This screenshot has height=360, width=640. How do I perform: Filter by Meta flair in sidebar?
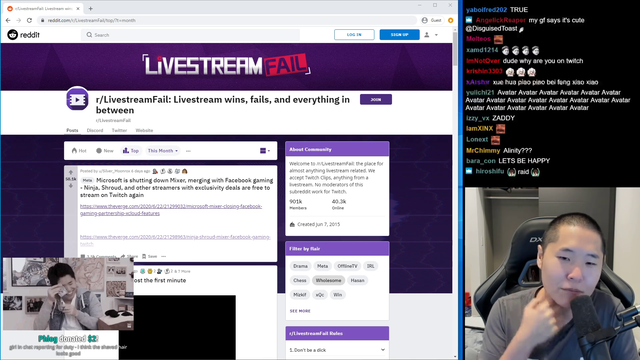pos(322,266)
